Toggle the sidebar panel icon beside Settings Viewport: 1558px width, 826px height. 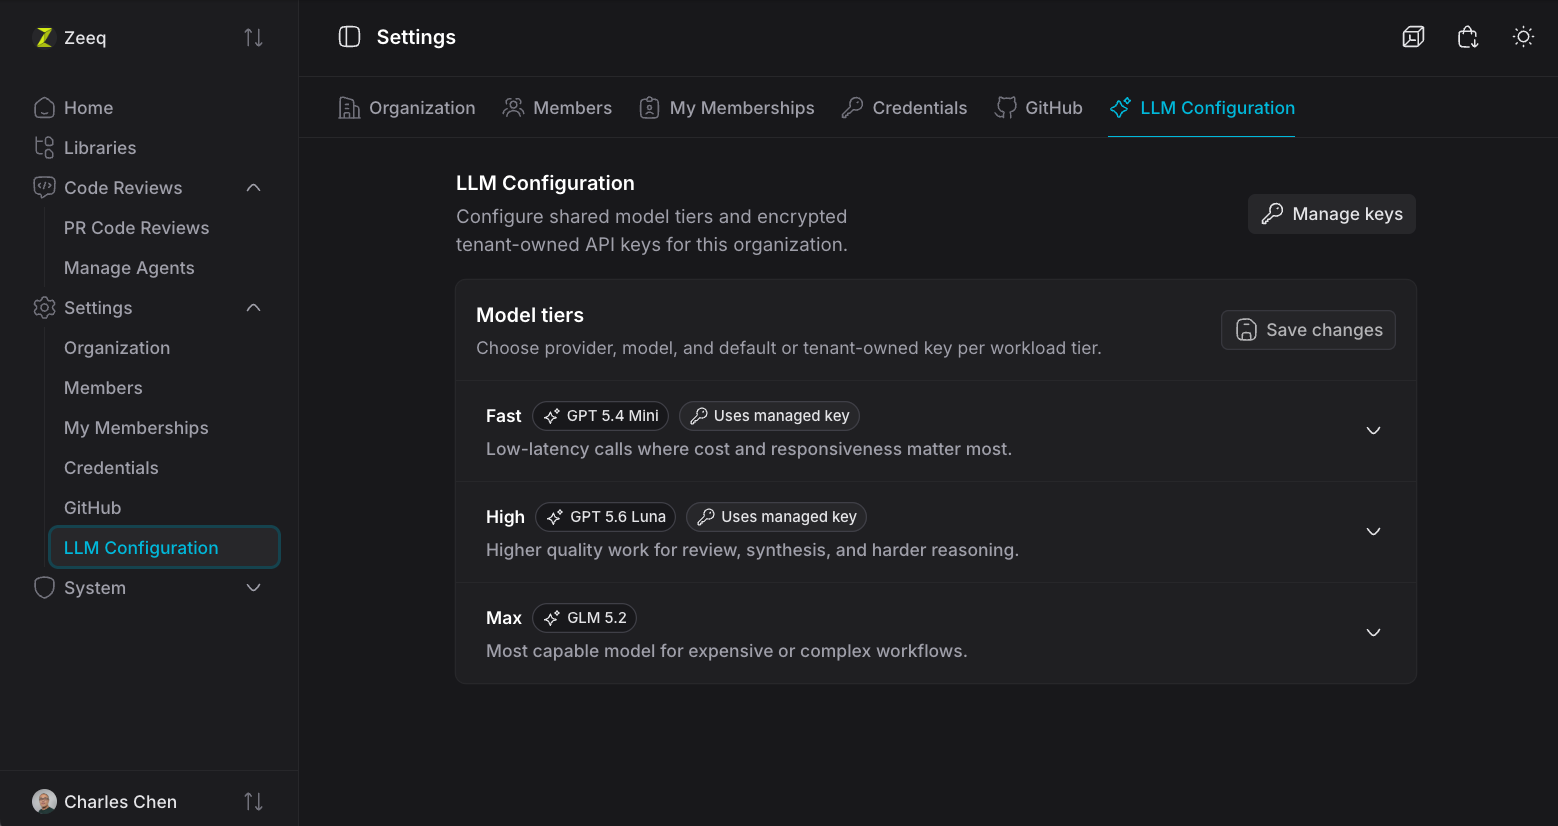click(349, 37)
